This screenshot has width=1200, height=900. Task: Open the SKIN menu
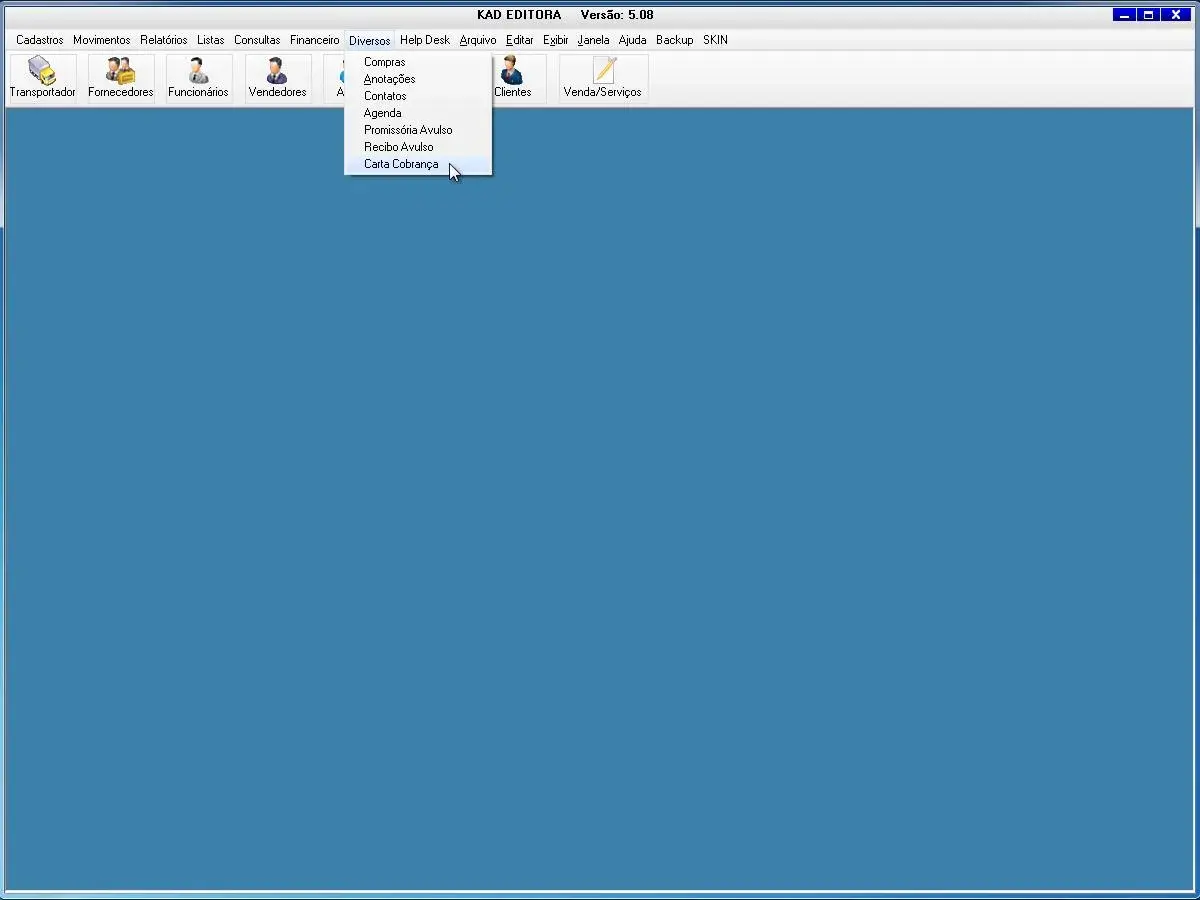click(x=715, y=40)
